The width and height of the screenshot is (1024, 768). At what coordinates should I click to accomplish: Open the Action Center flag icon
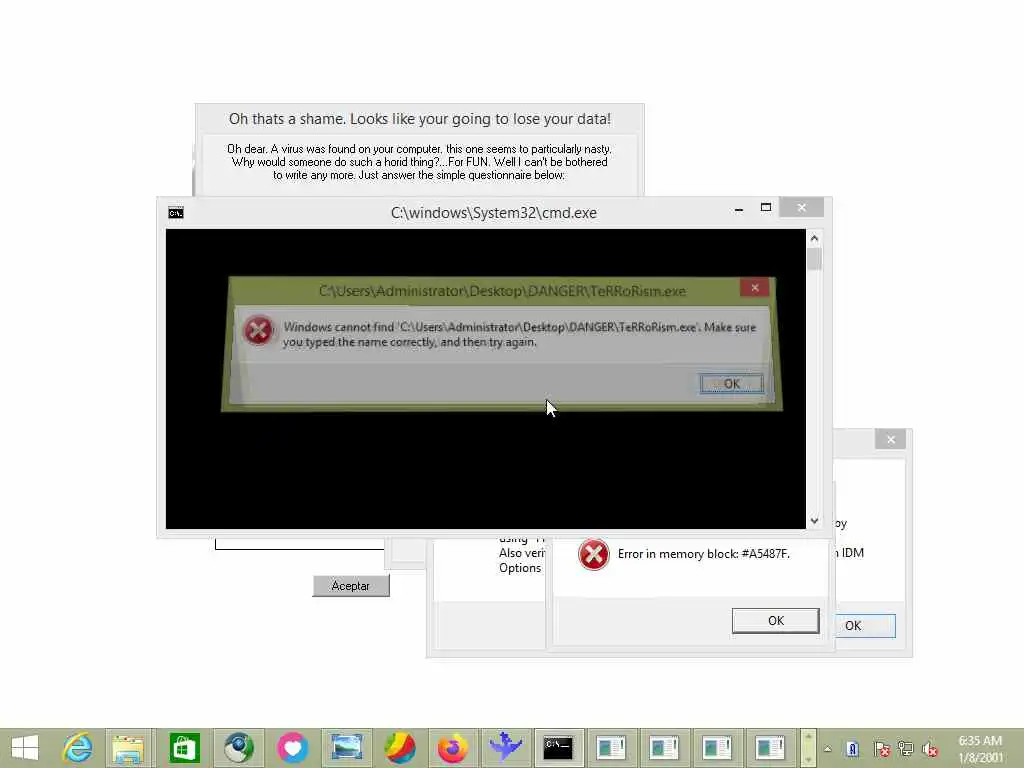click(x=882, y=749)
